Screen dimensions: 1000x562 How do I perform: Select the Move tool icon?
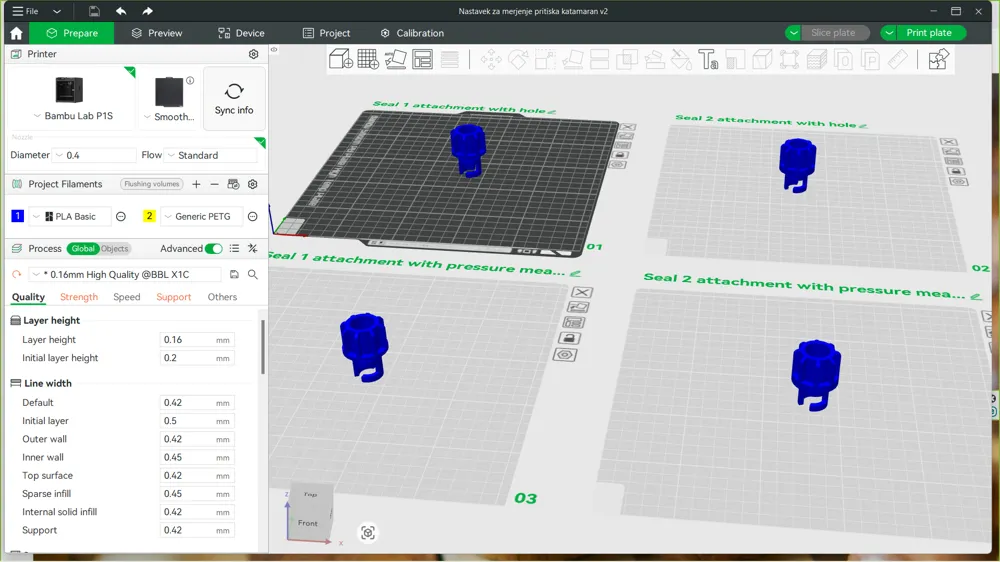[491, 59]
